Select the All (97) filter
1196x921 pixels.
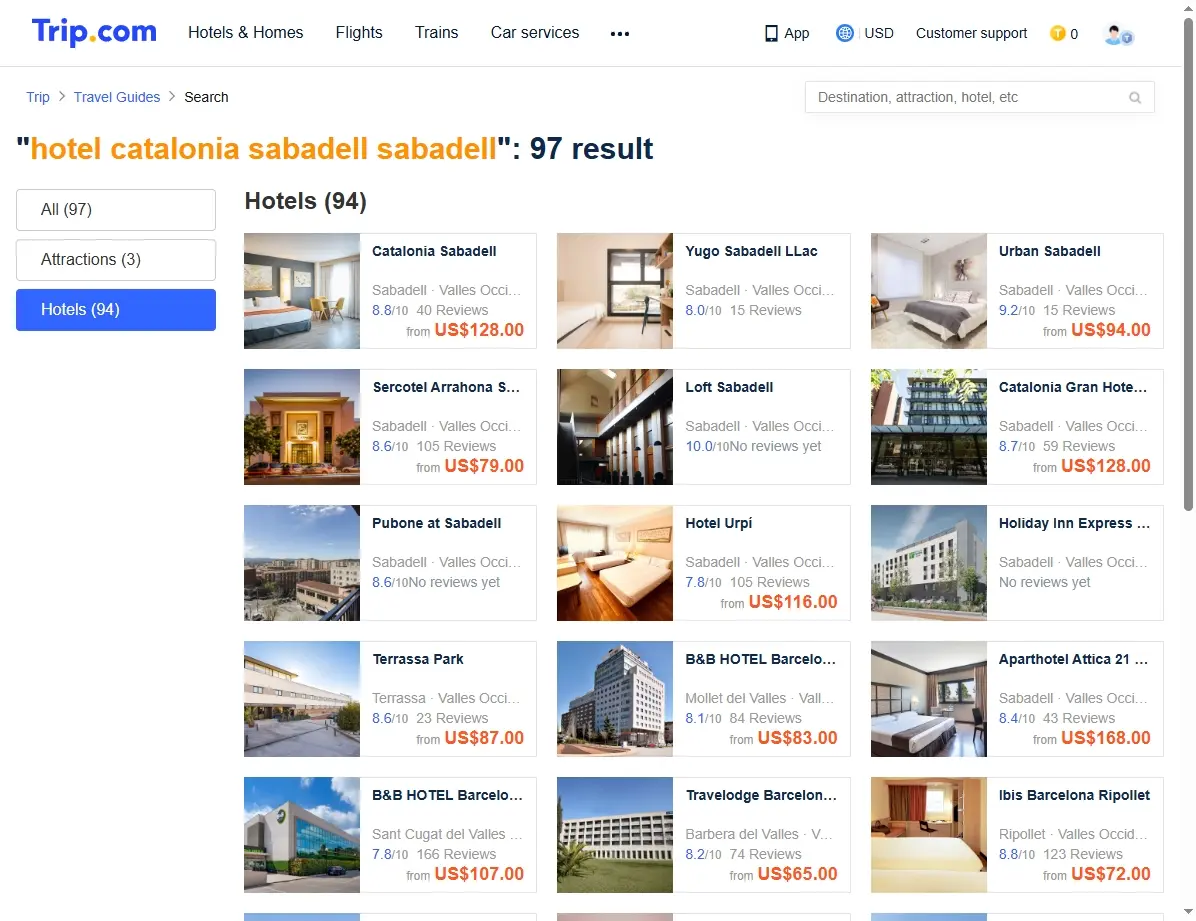116,209
